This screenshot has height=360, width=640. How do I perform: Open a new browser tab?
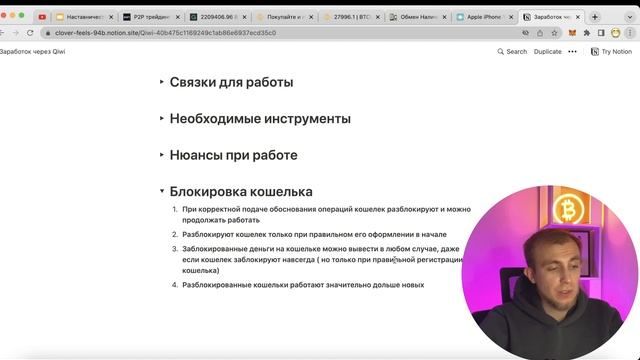(595, 17)
